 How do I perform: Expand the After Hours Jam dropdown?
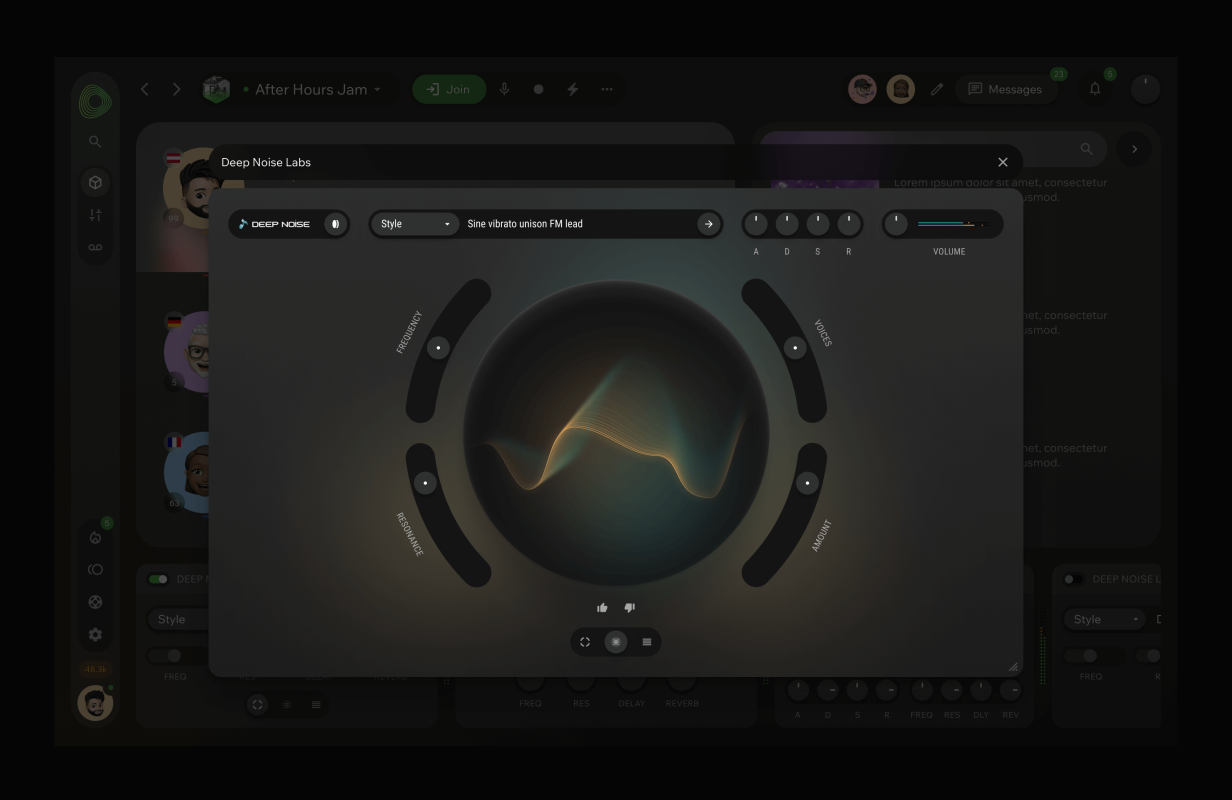pos(378,90)
